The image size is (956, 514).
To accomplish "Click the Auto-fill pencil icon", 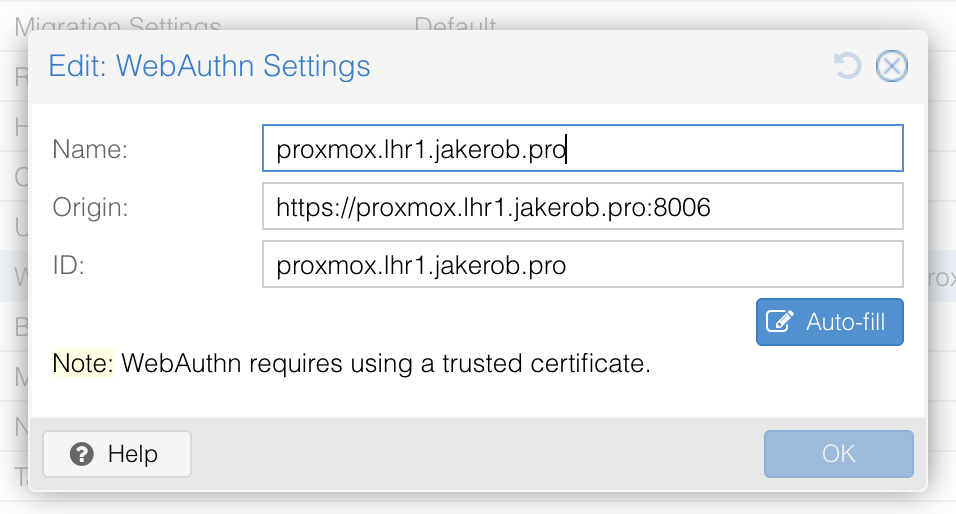I will click(780, 321).
